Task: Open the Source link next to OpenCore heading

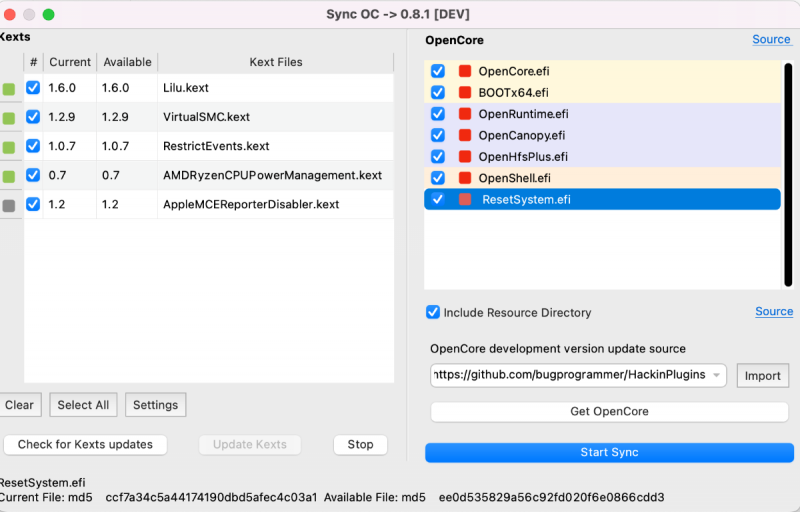Action: click(x=771, y=40)
